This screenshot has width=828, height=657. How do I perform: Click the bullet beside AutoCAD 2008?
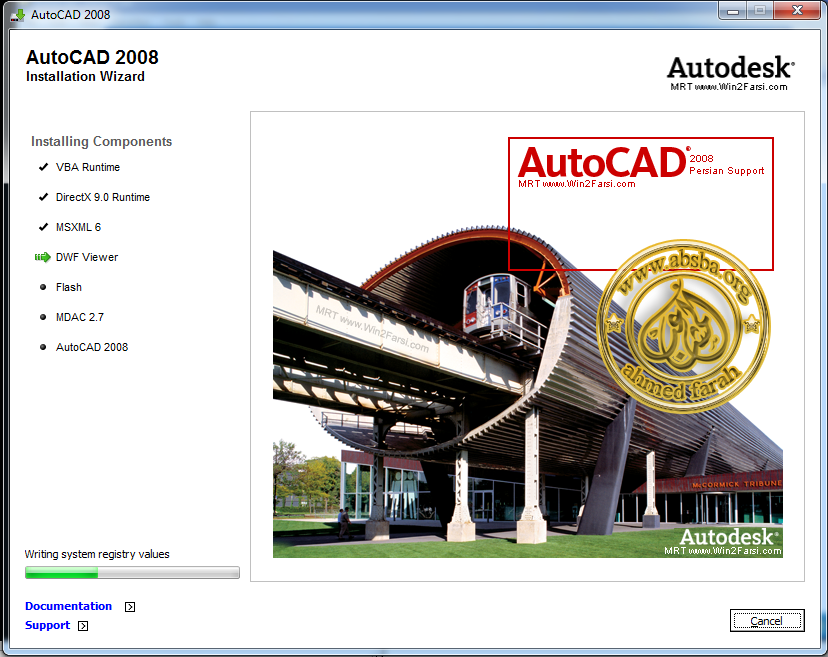click(43, 347)
